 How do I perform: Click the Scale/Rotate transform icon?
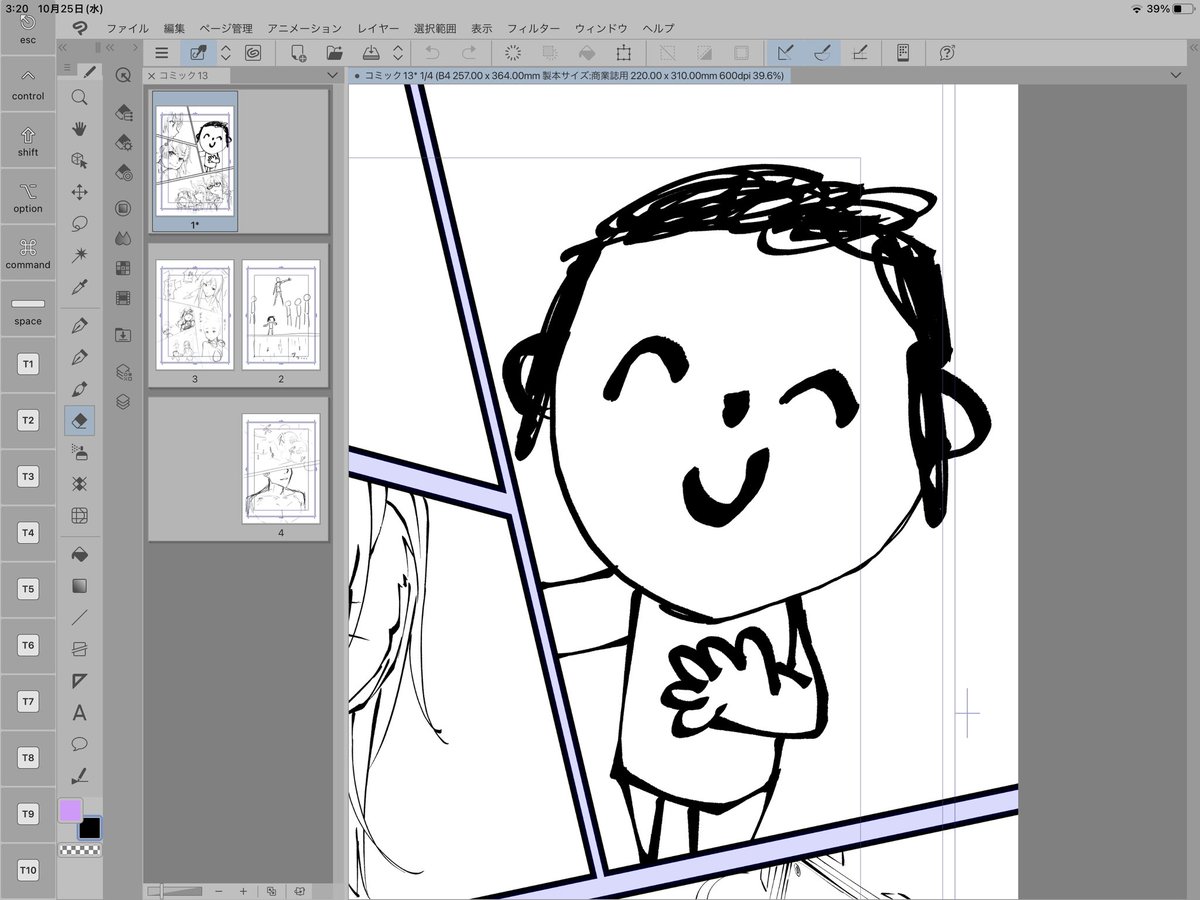coord(624,53)
